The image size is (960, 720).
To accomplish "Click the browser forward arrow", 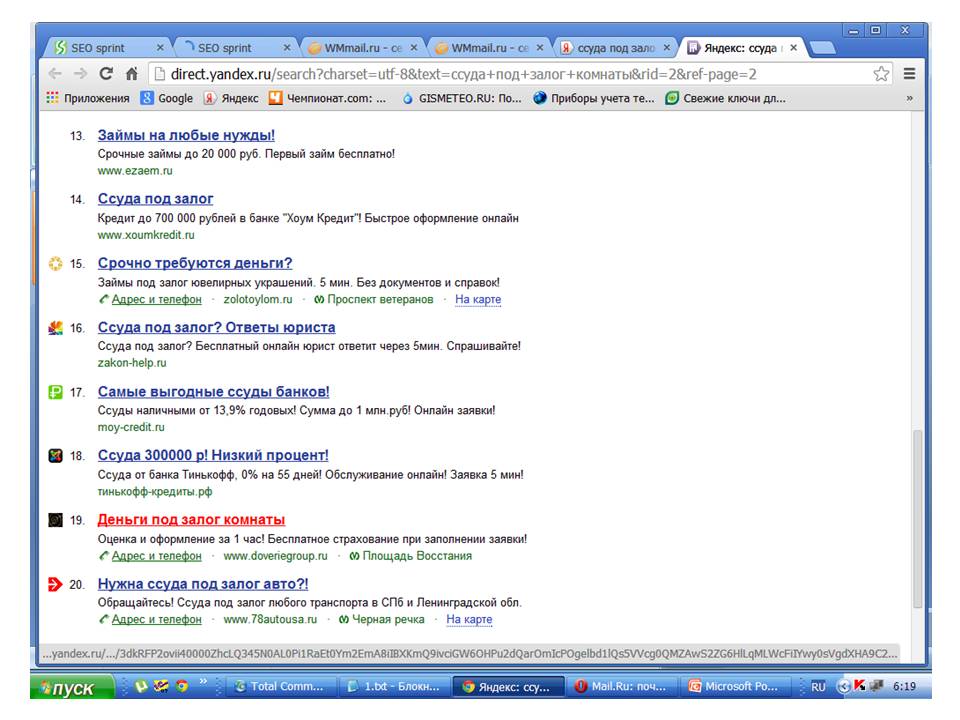I will pos(80,74).
